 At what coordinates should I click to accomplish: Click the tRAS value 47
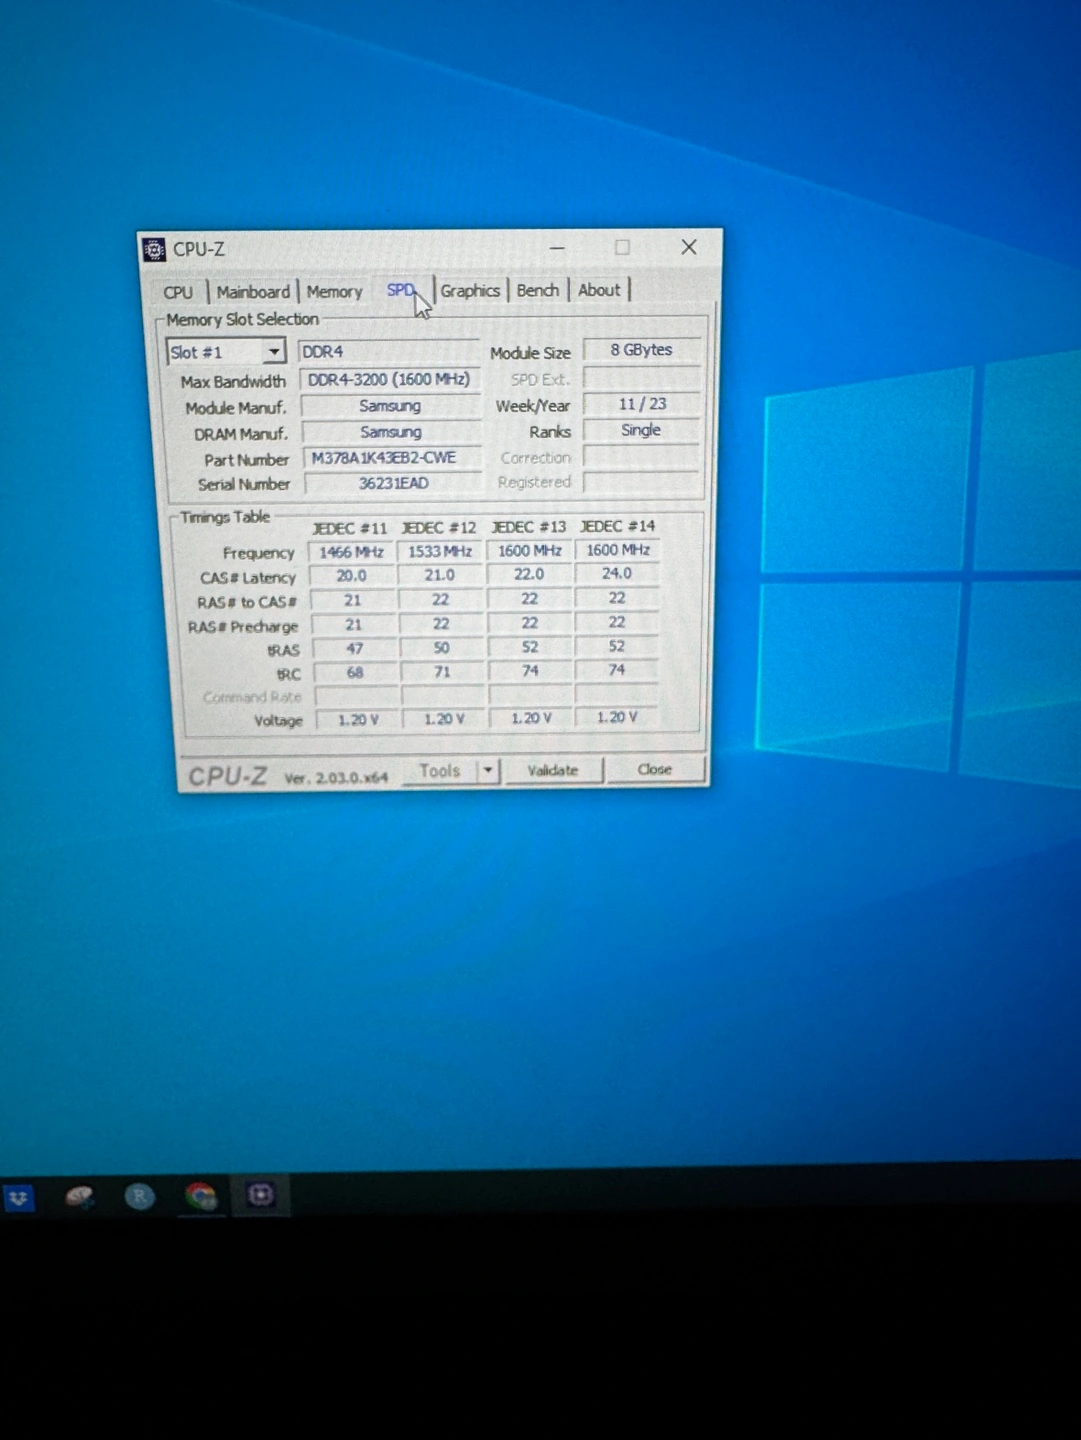tap(354, 649)
